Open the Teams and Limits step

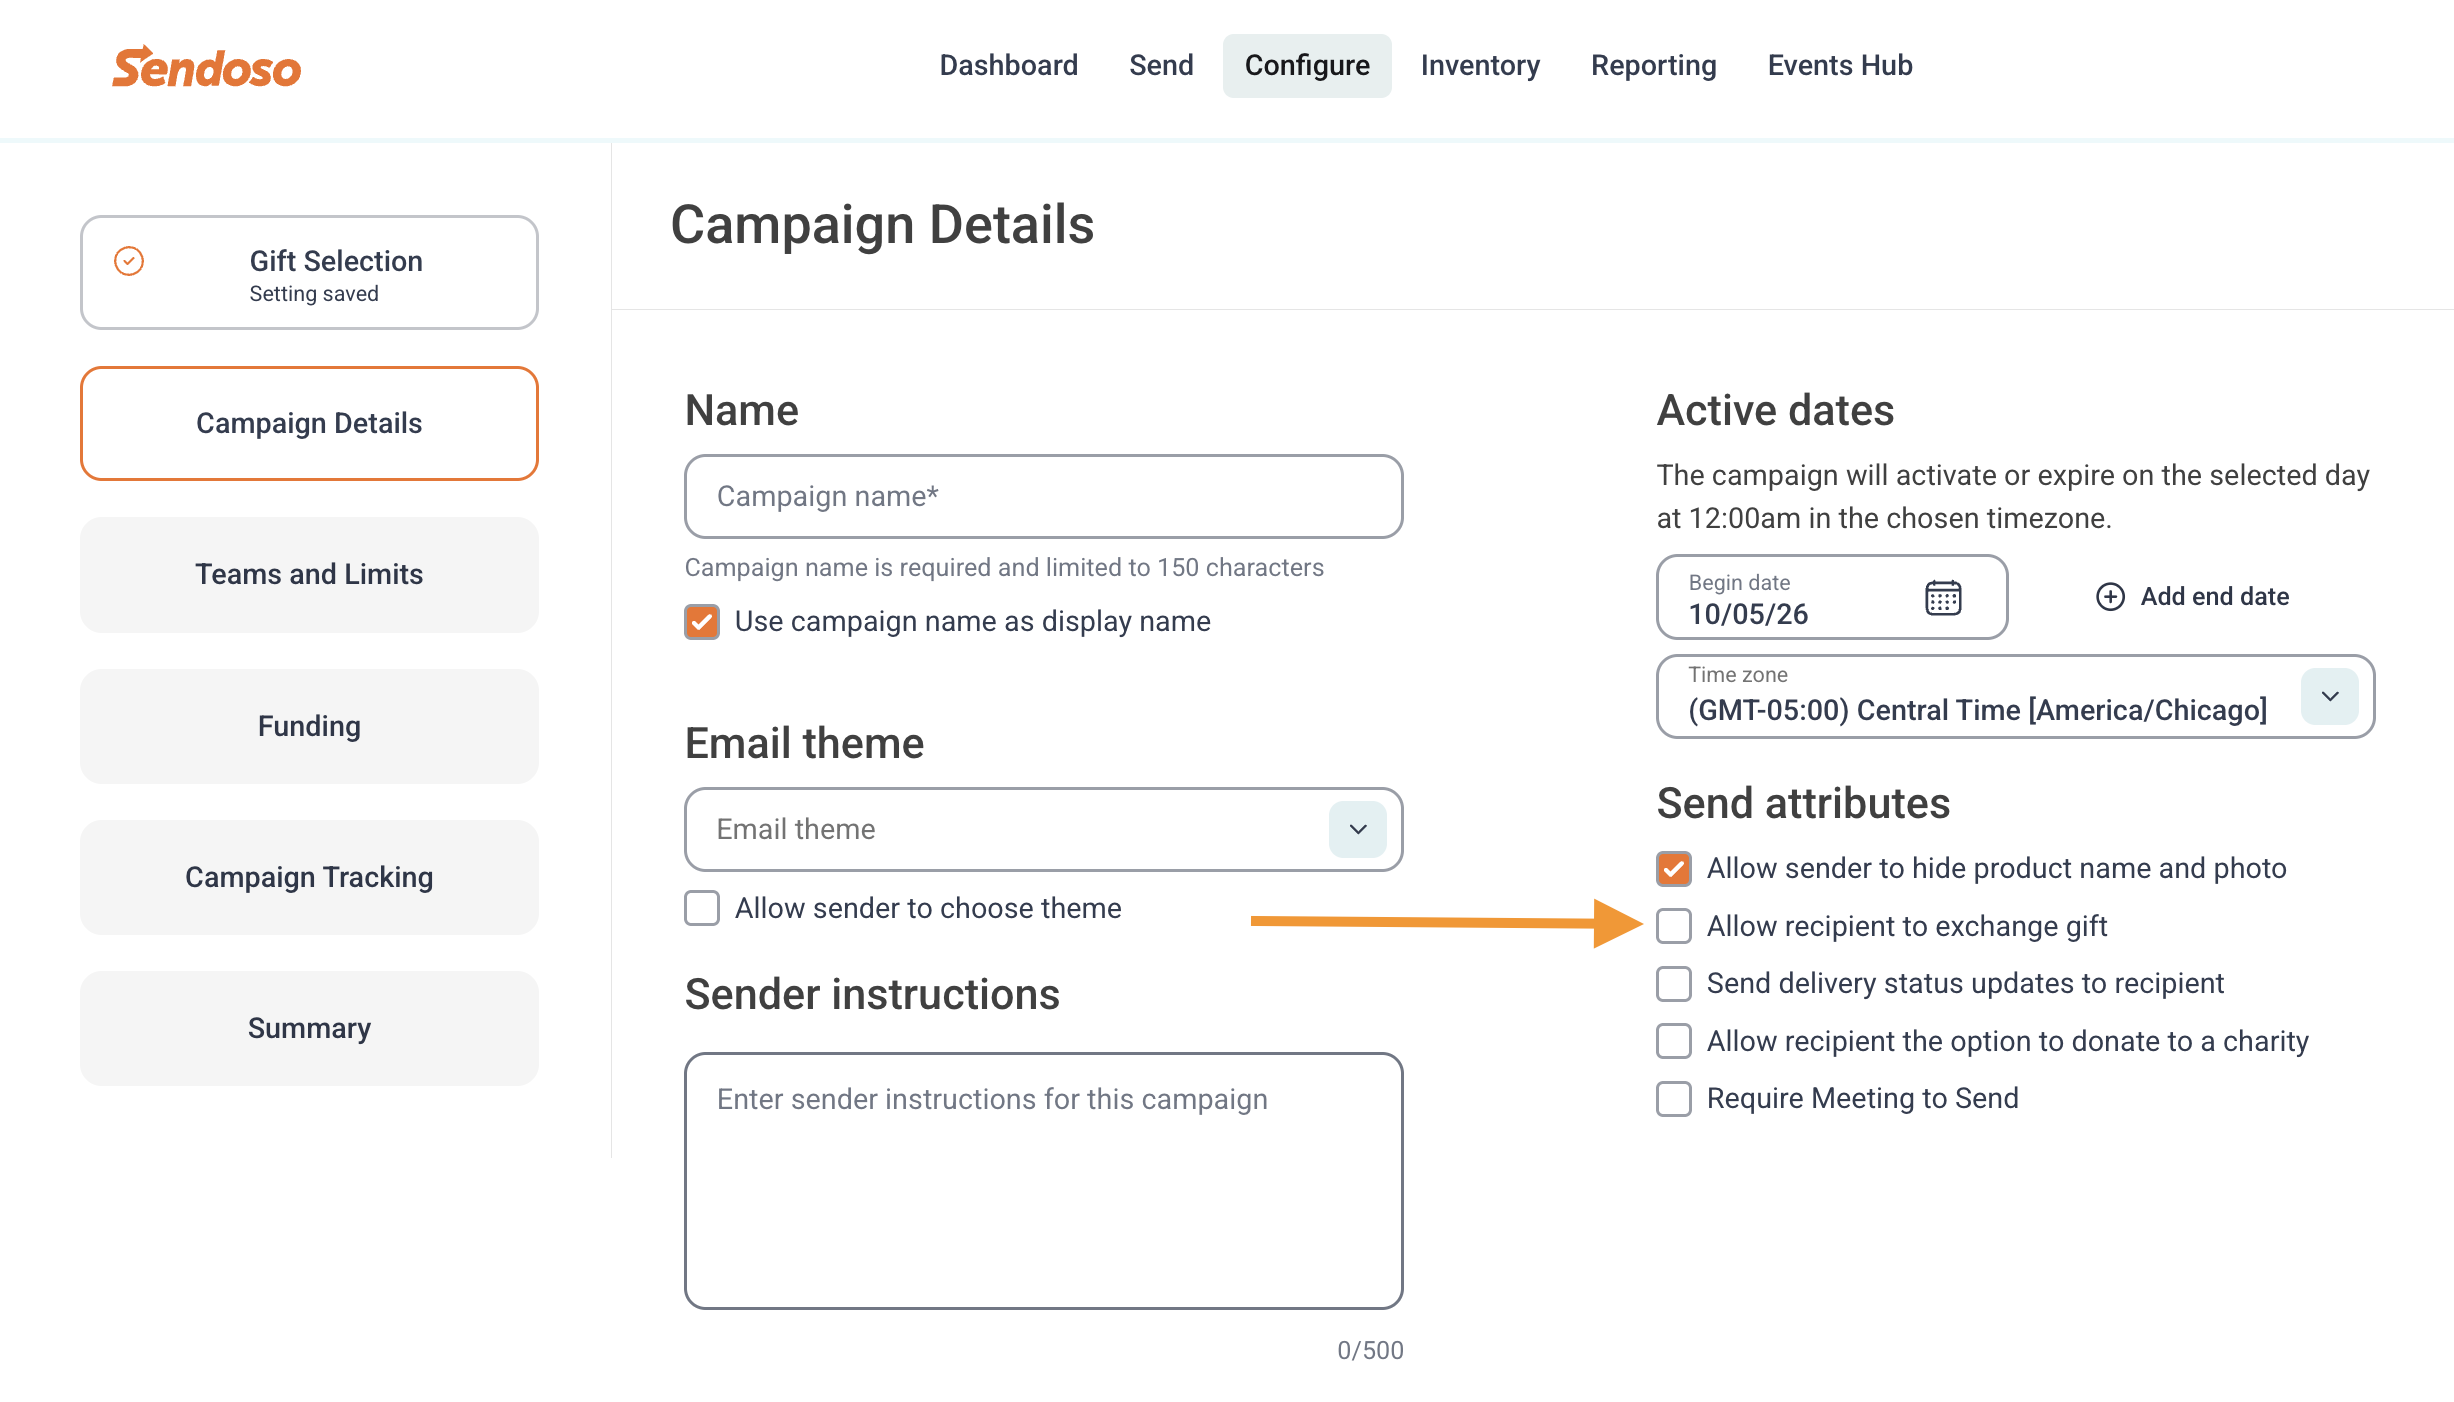tap(309, 574)
